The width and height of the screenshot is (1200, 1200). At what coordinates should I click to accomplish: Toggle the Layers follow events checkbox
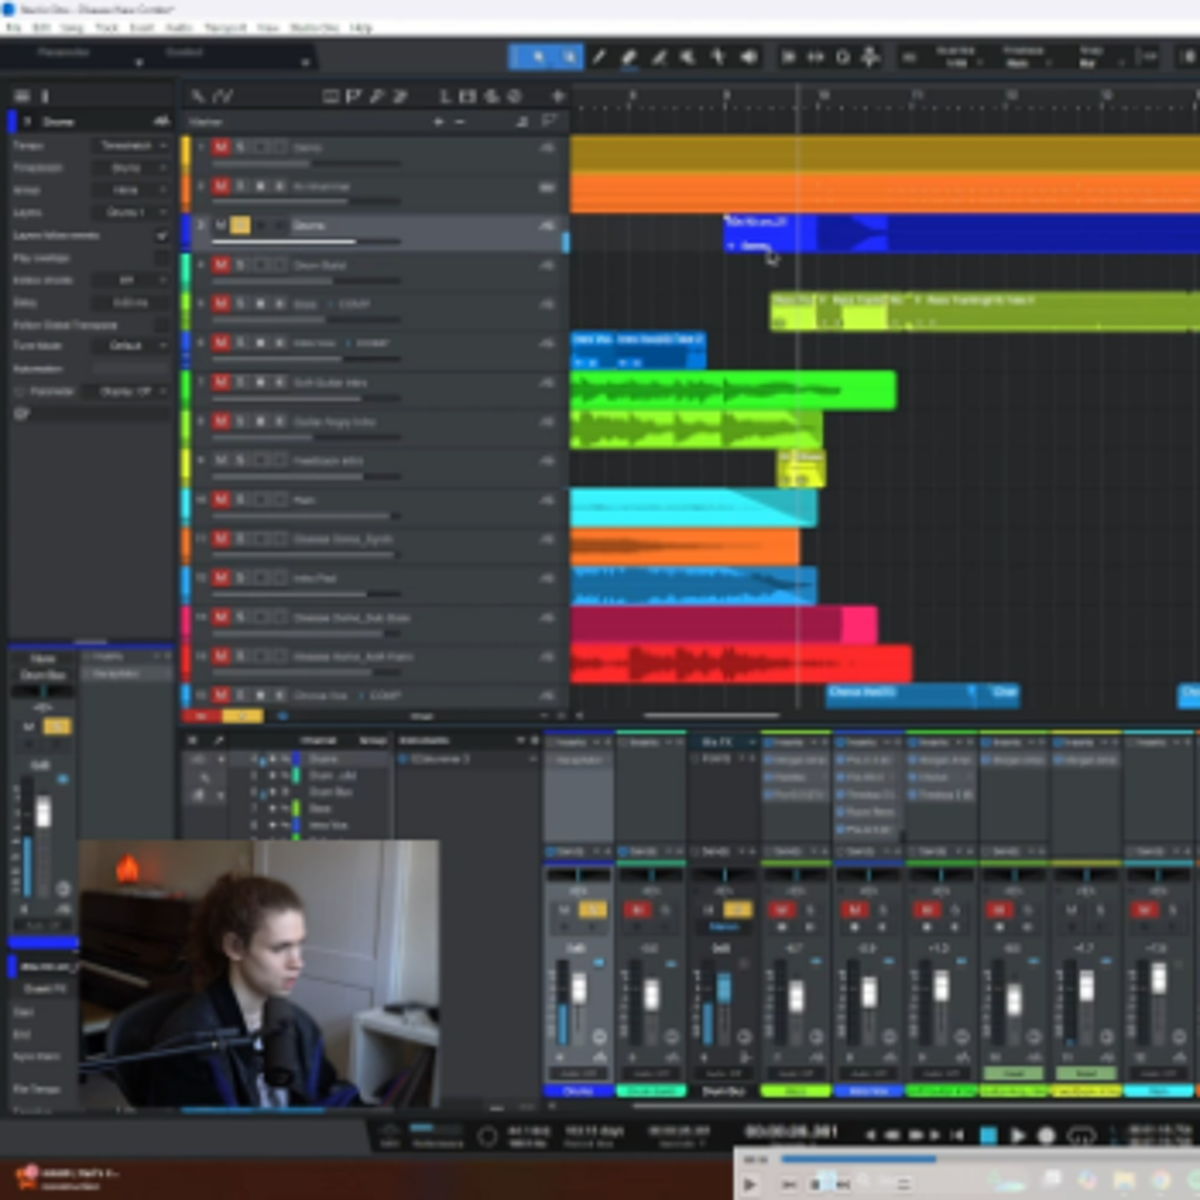point(161,235)
